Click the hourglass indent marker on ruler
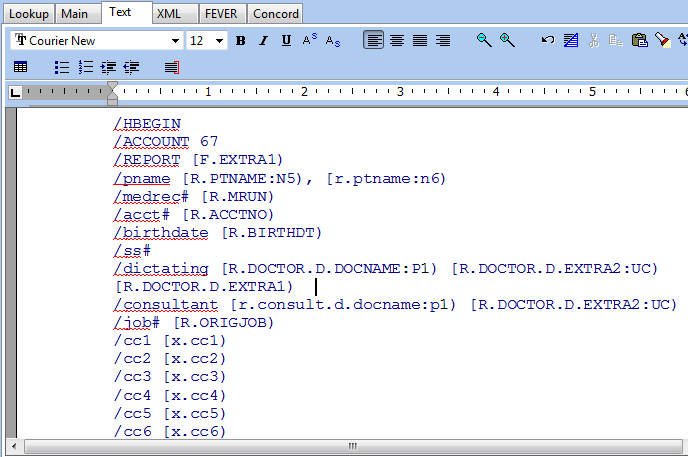 (x=112, y=93)
